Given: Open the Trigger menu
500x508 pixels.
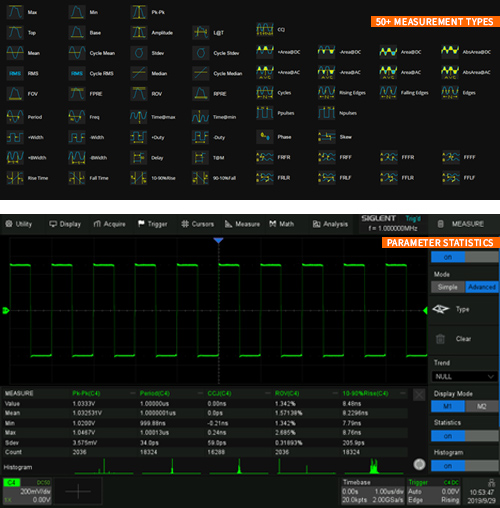Looking at the screenshot, I should (153, 224).
